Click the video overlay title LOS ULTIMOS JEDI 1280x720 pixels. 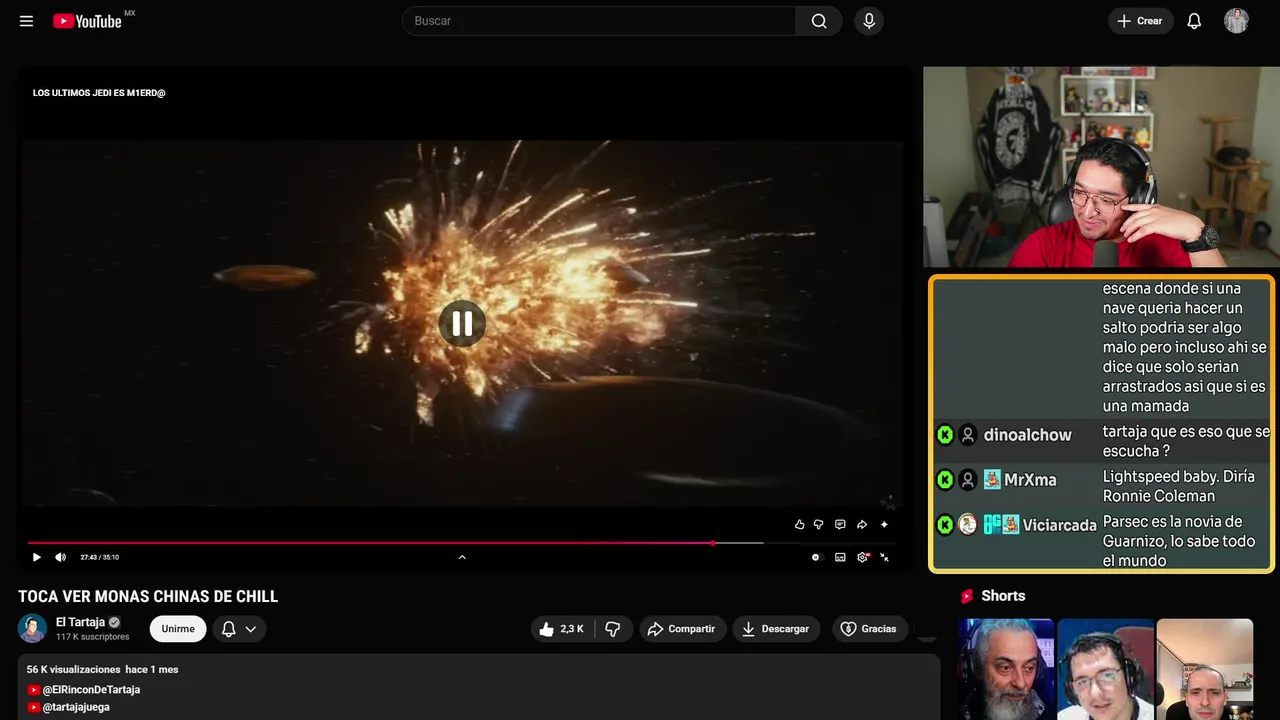(x=99, y=93)
